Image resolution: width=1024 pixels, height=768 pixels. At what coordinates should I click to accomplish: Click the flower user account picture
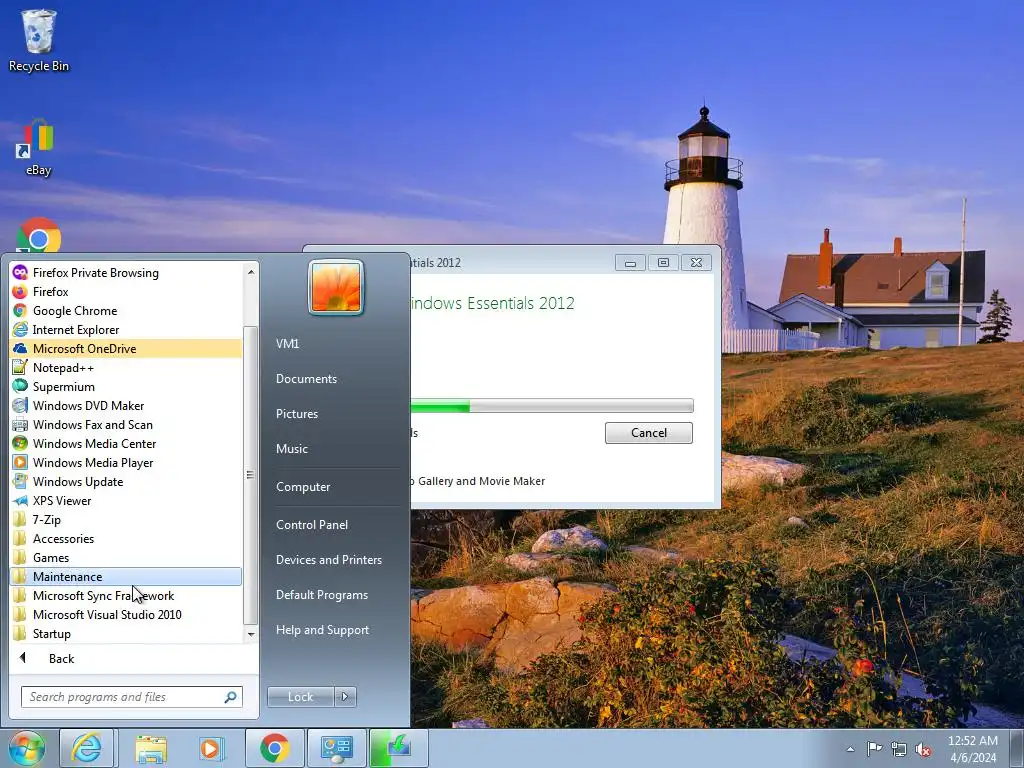tap(336, 287)
